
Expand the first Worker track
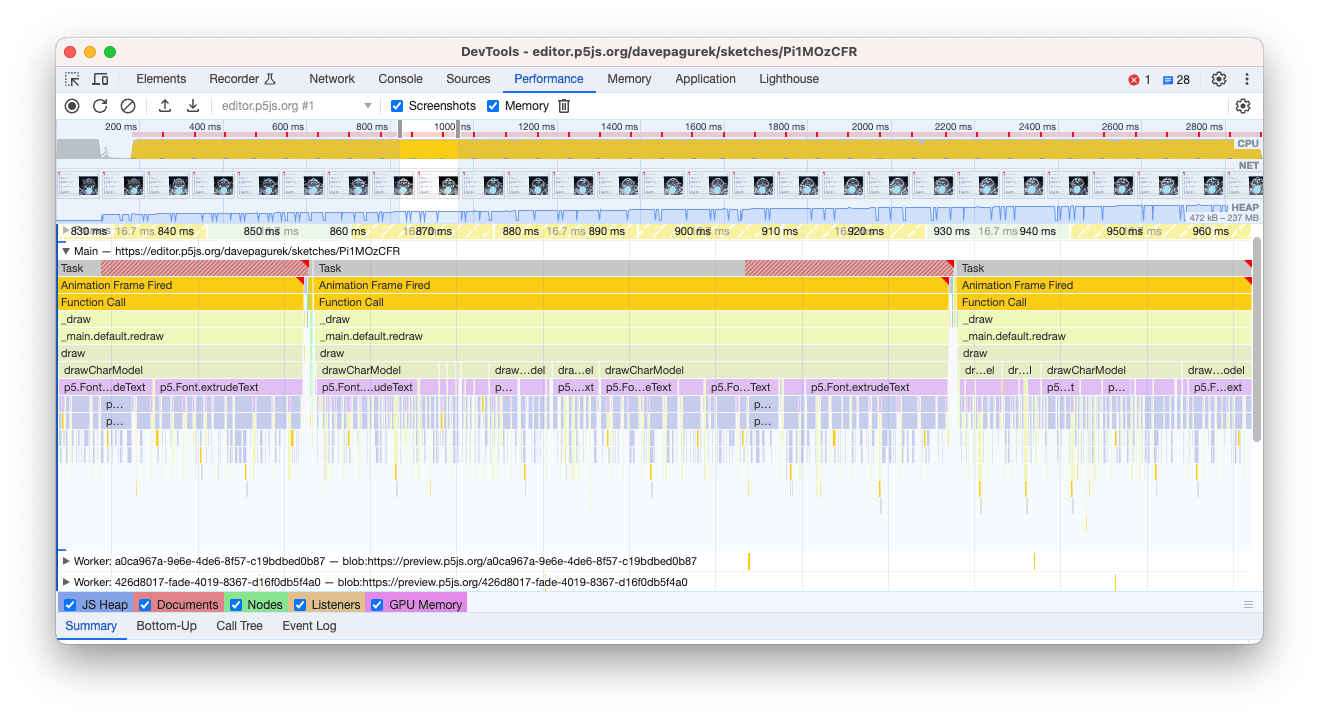(66, 562)
